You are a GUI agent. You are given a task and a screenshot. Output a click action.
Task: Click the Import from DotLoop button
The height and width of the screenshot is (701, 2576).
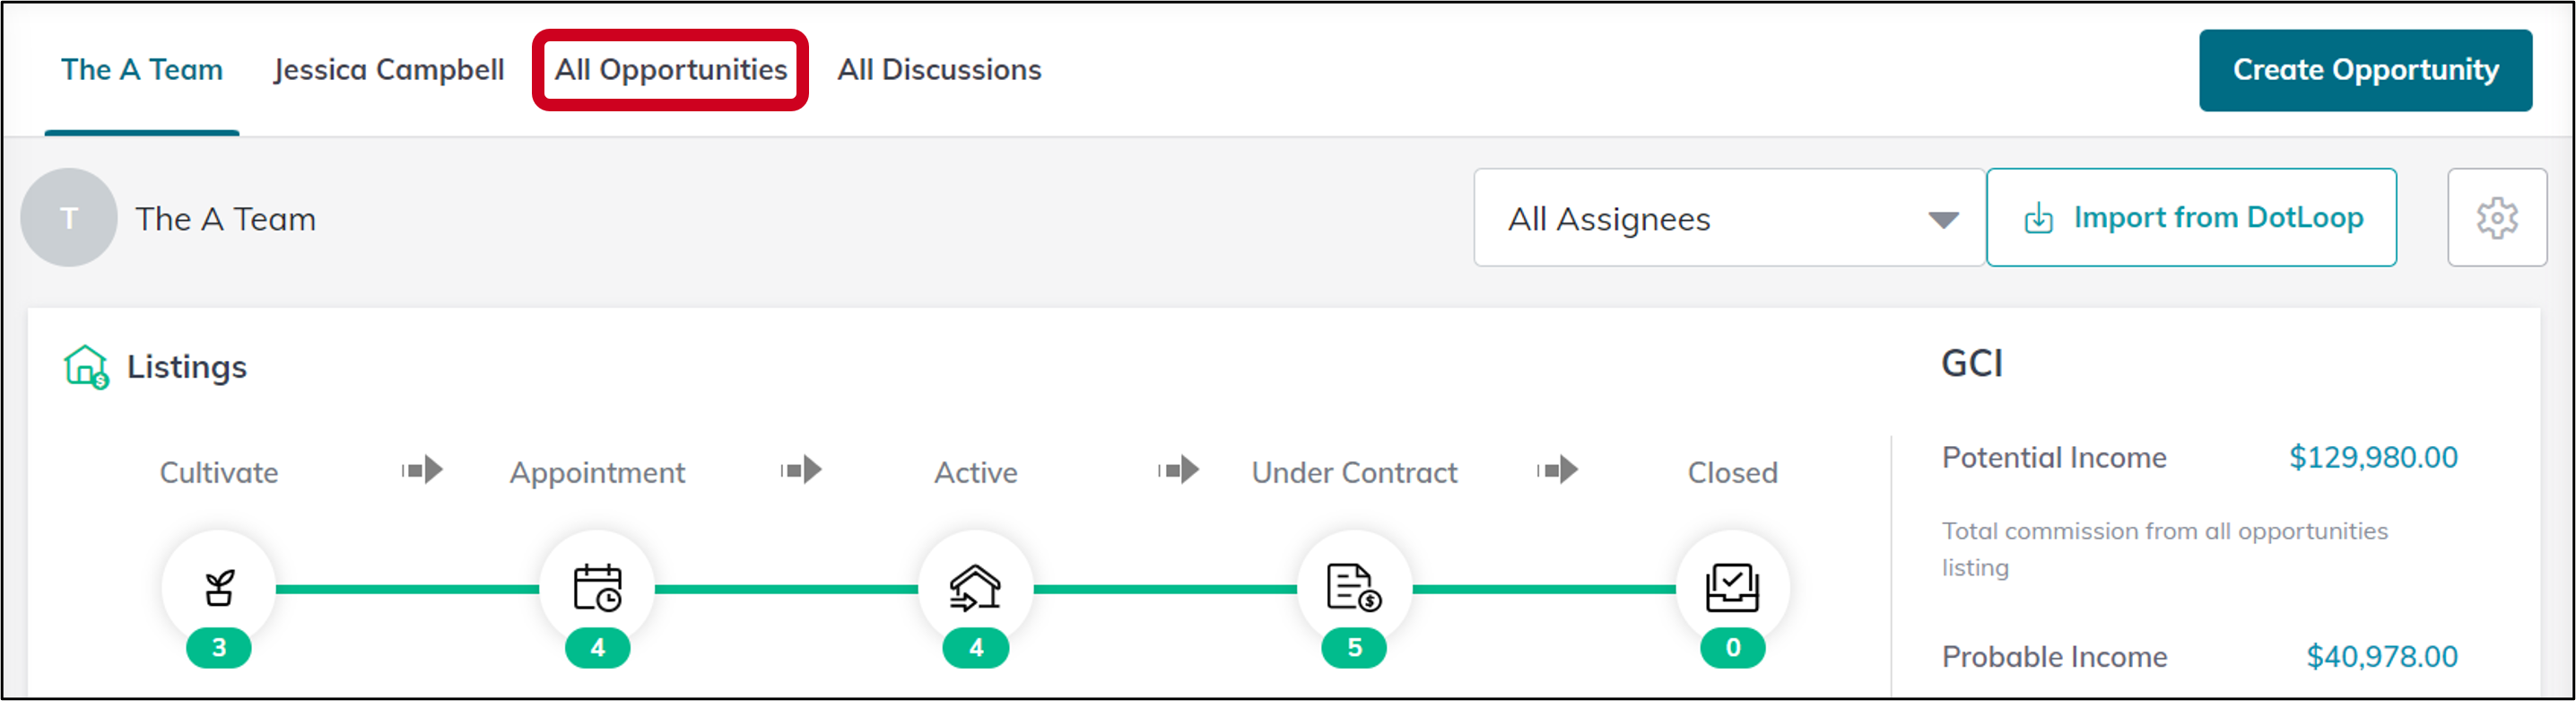pos(2191,218)
